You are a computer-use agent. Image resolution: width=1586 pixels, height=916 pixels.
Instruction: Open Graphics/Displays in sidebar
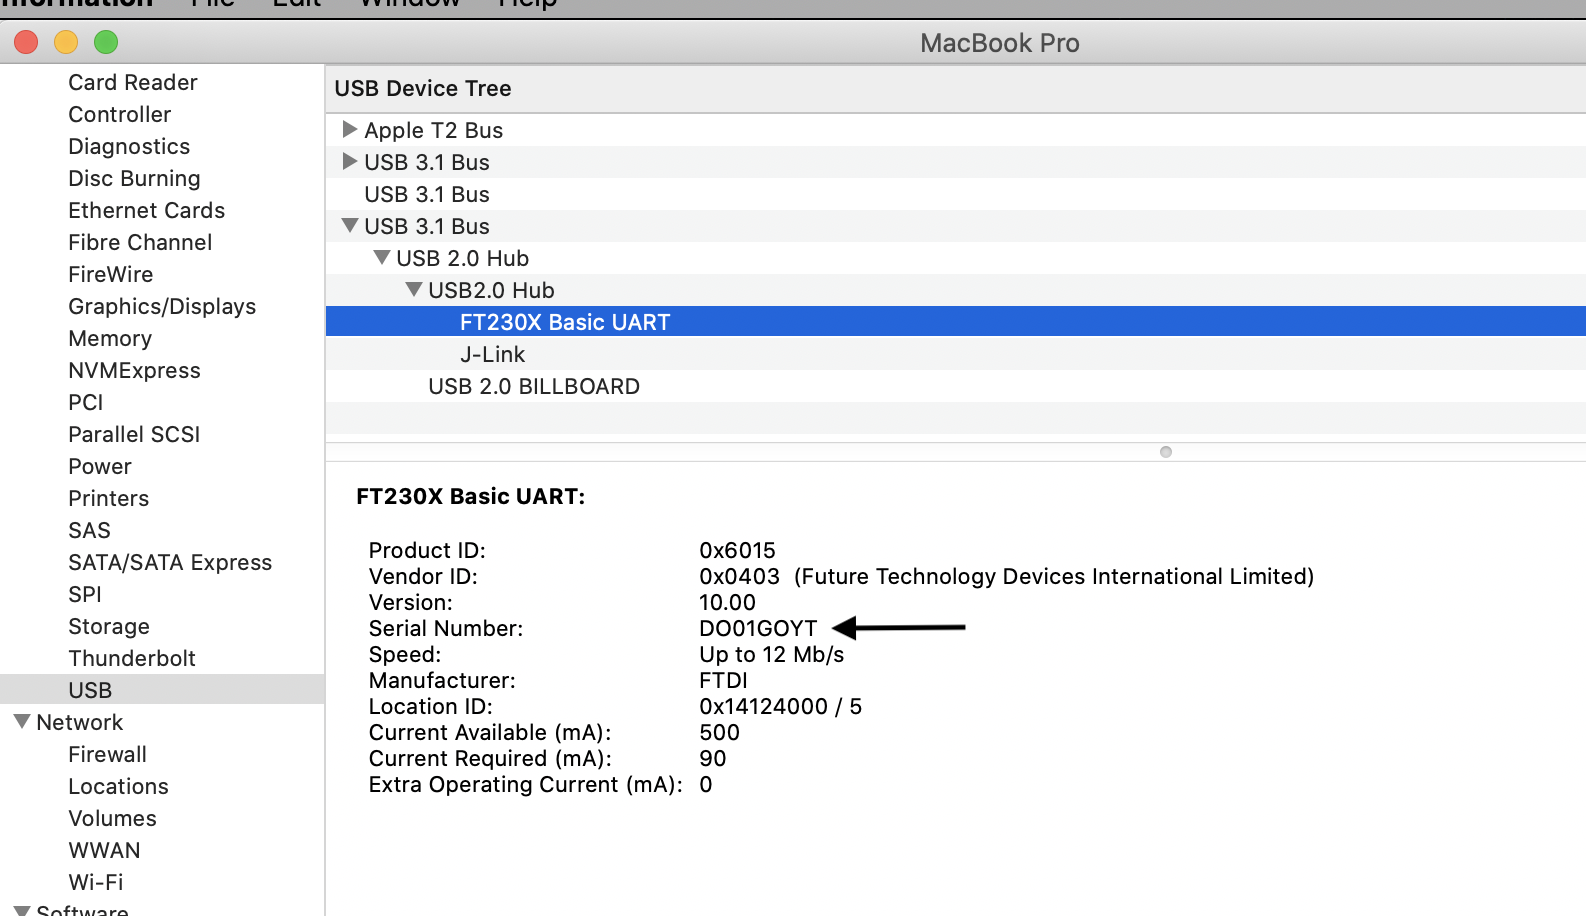click(x=162, y=306)
